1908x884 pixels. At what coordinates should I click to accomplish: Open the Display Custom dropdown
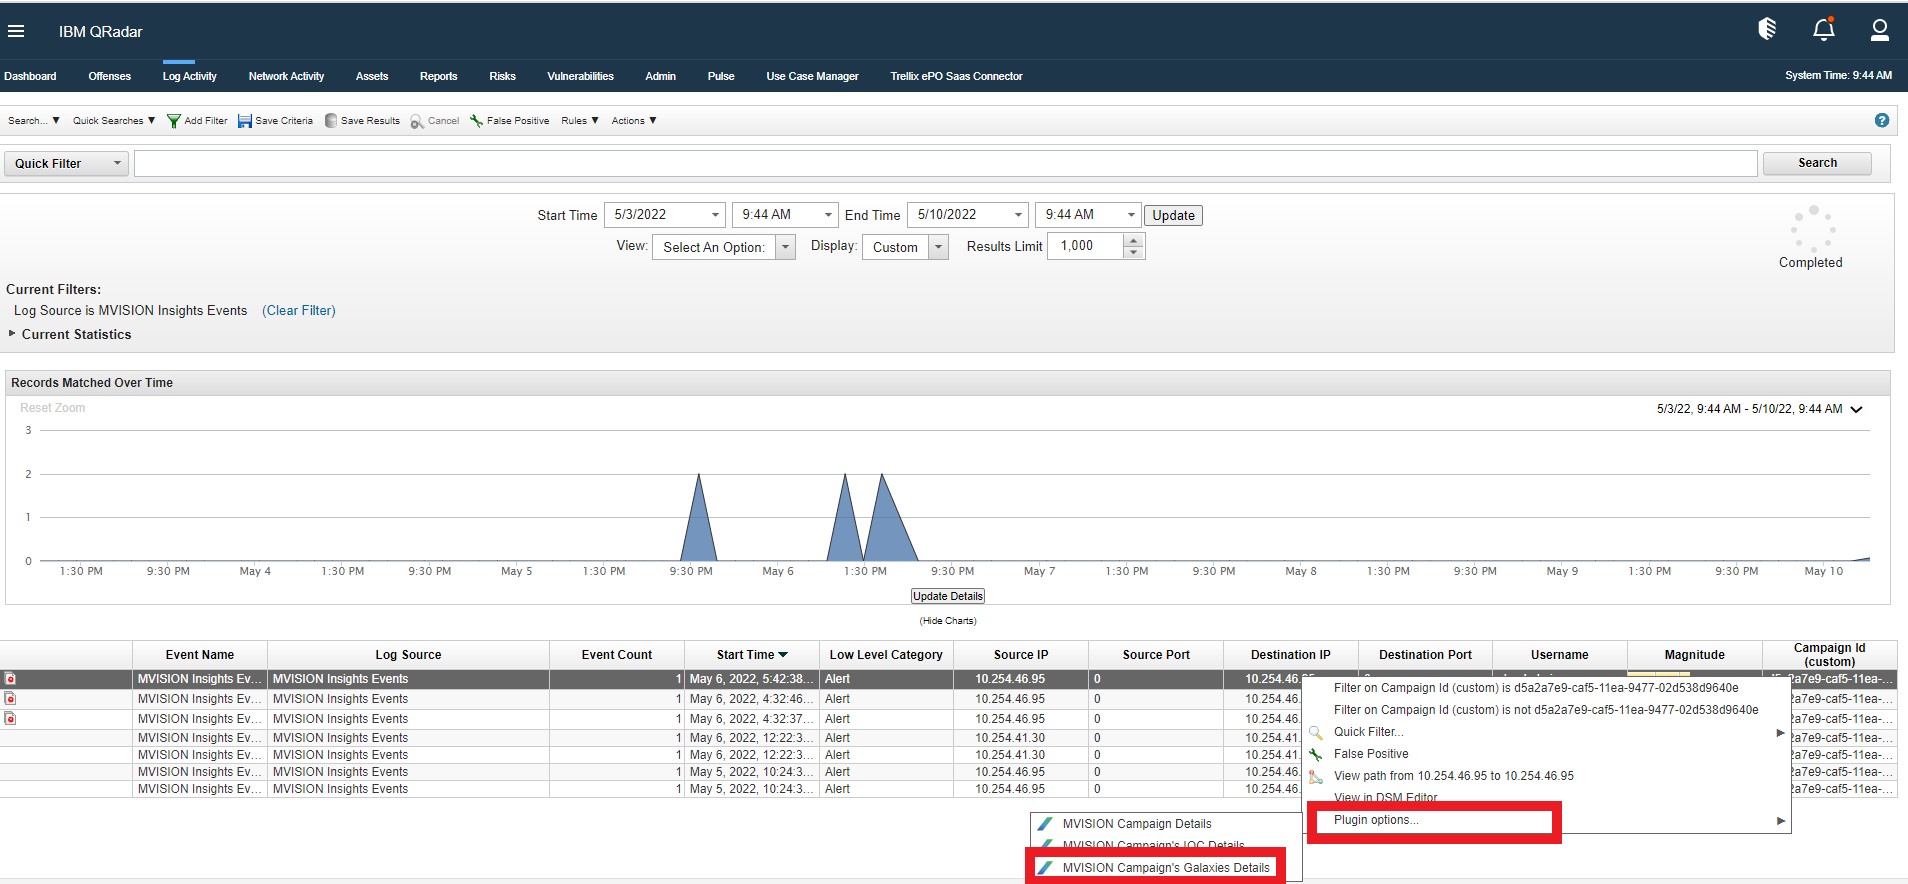coord(938,247)
